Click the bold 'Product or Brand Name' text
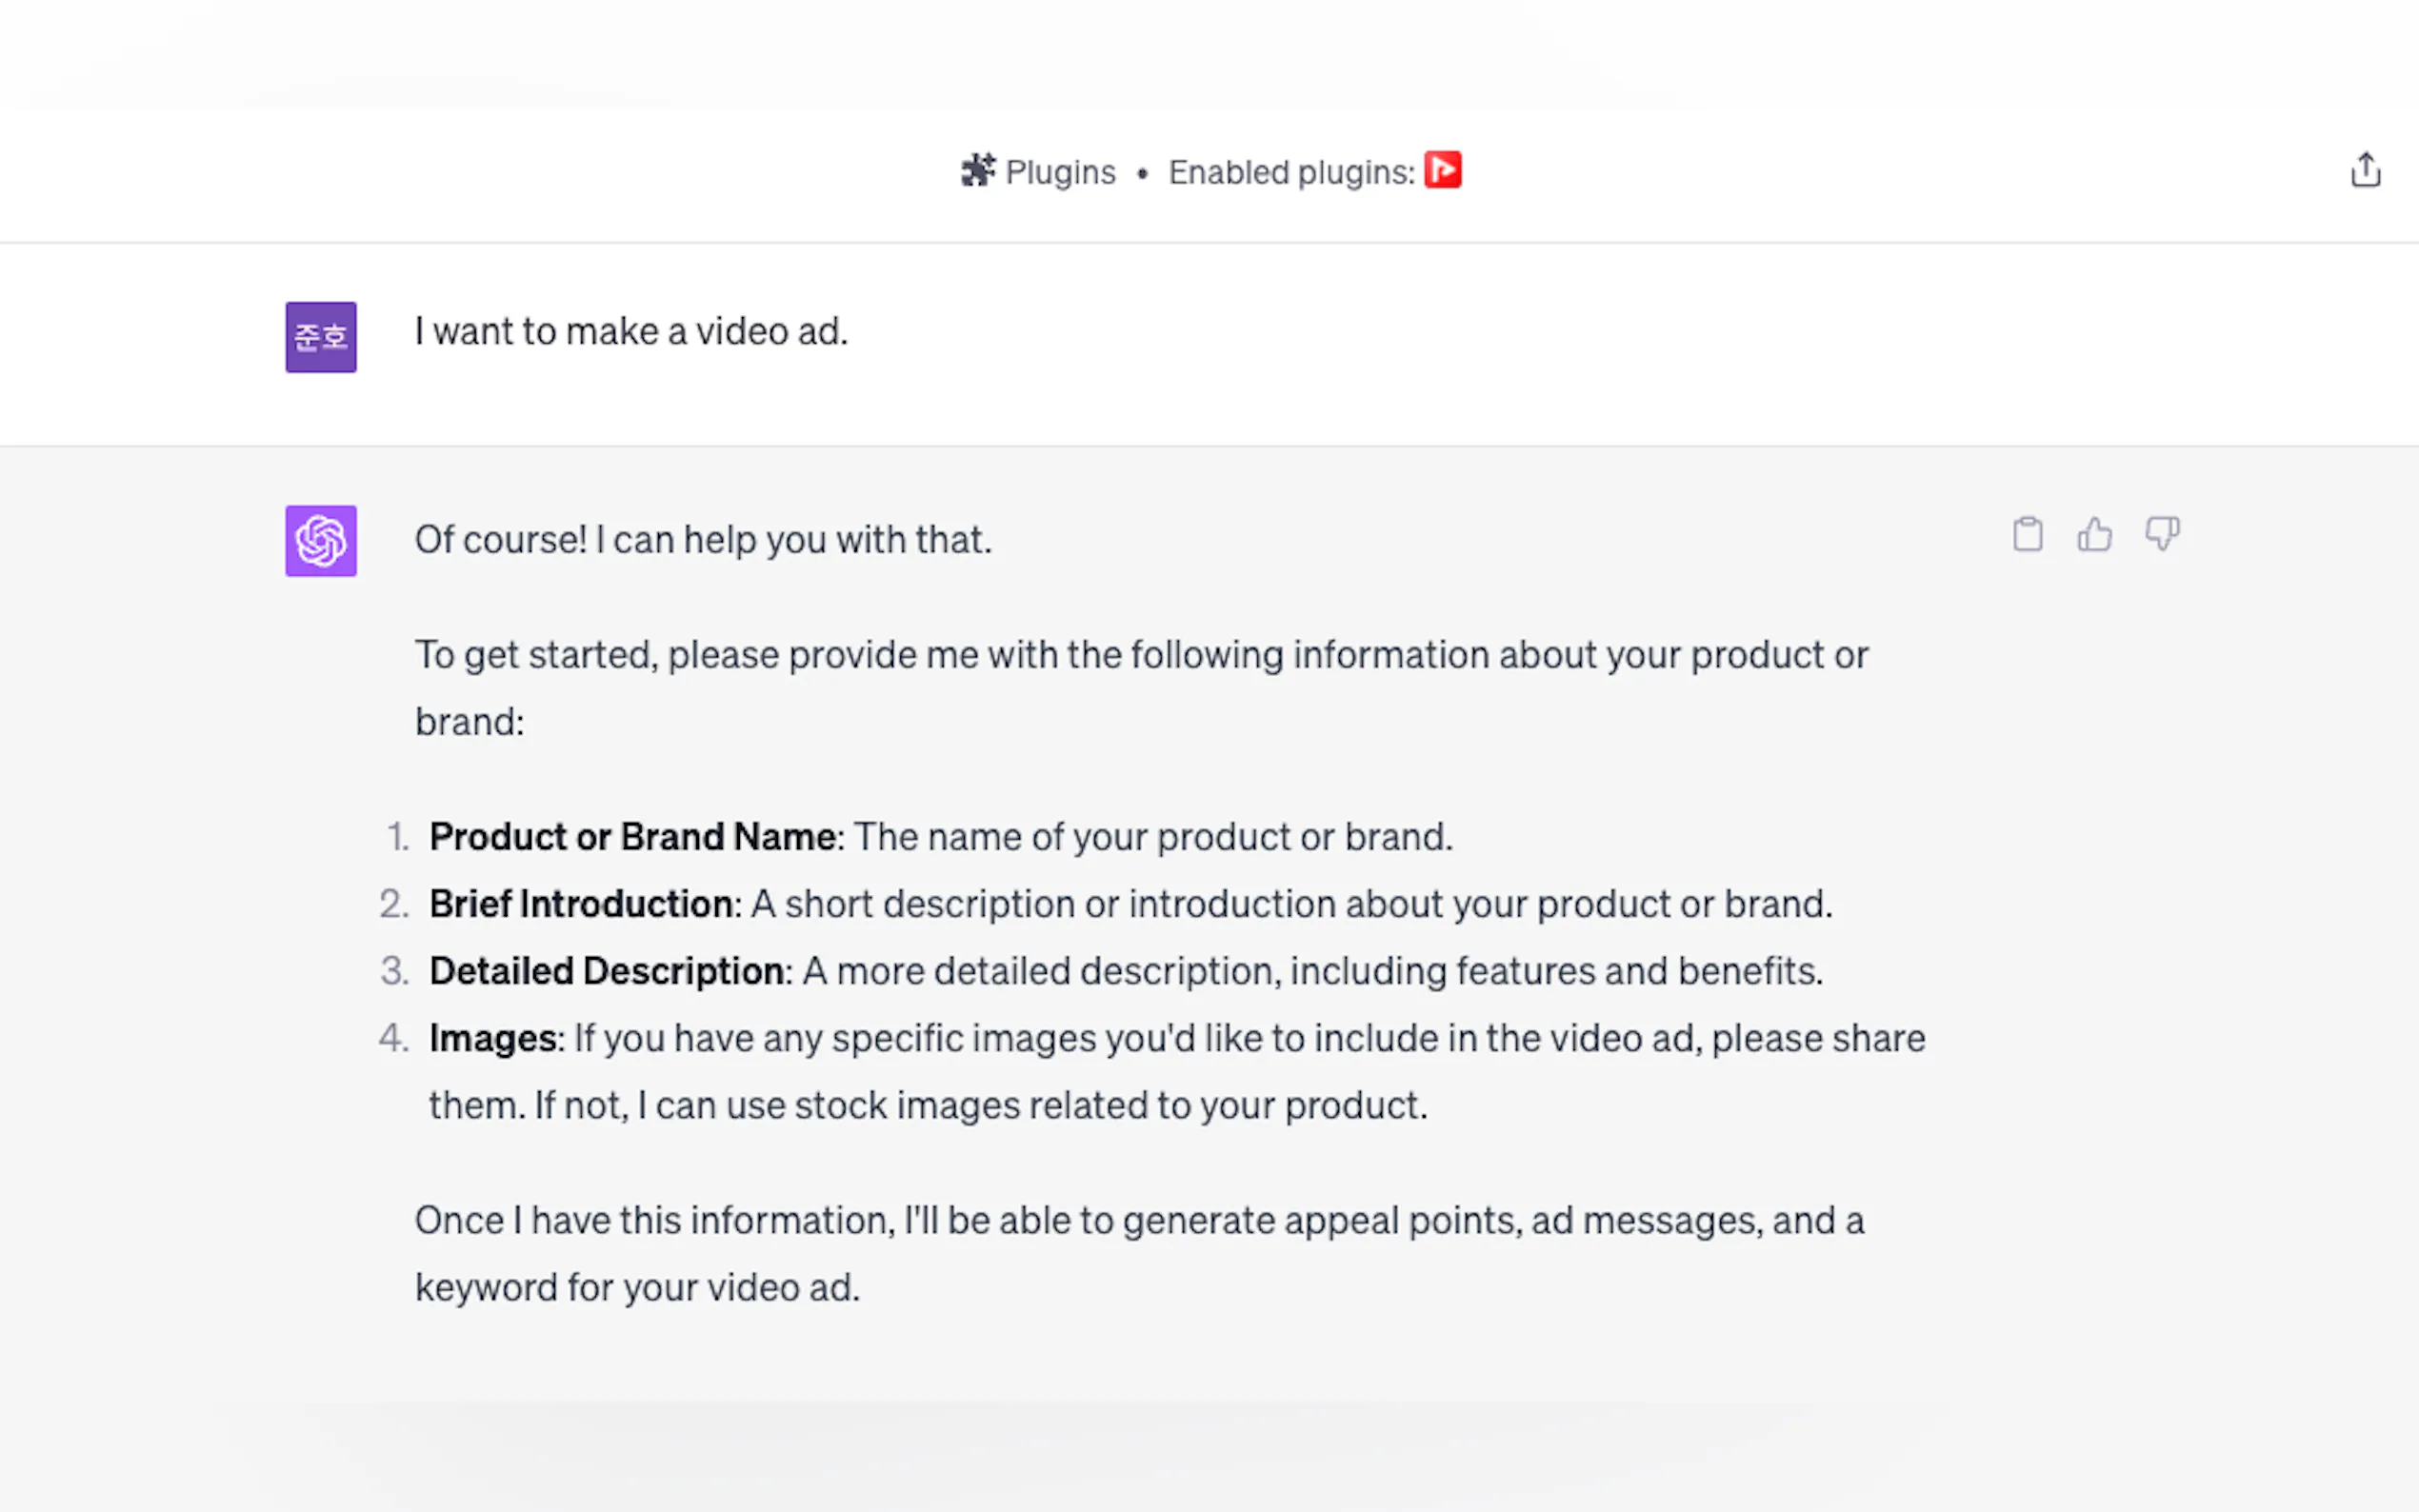Viewport: 2419px width, 1512px height. [x=633, y=837]
